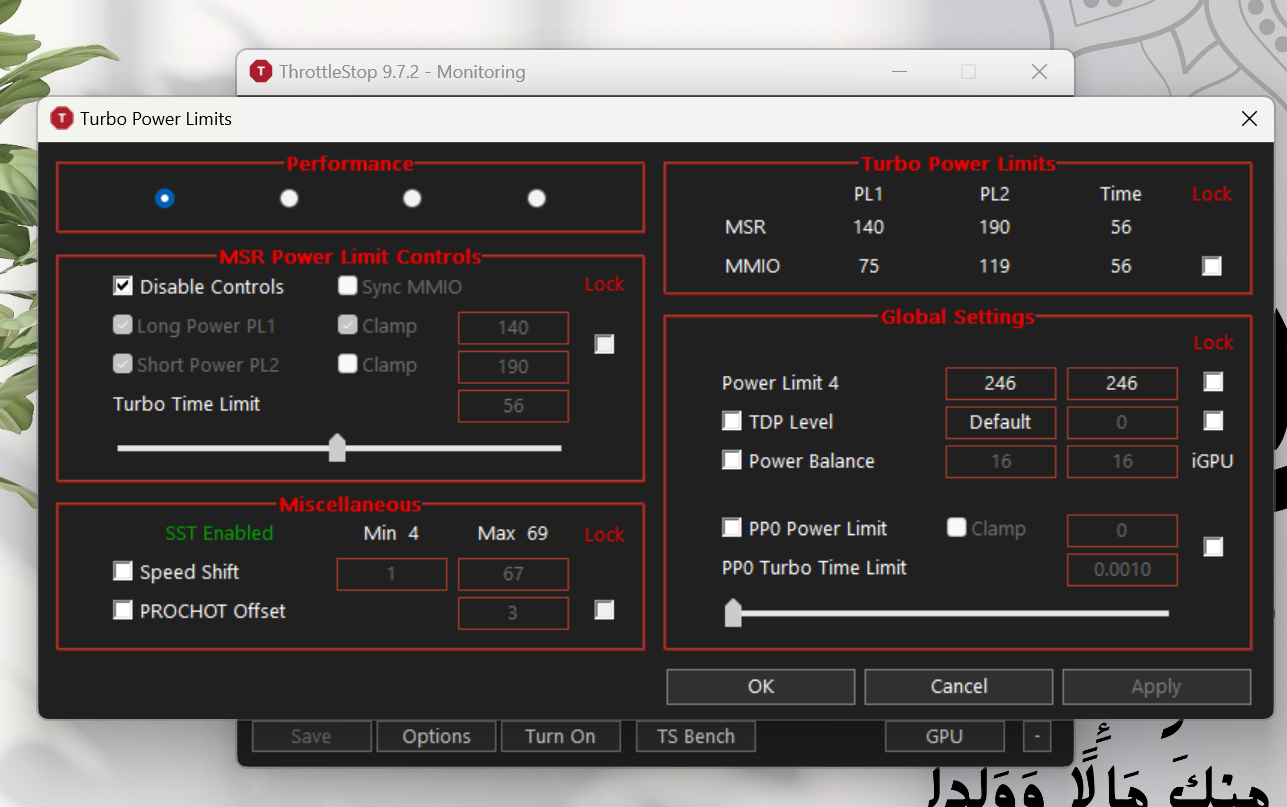Click the Turbo Time Limit field showing 56
The height and width of the screenshot is (807, 1287).
[513, 406]
